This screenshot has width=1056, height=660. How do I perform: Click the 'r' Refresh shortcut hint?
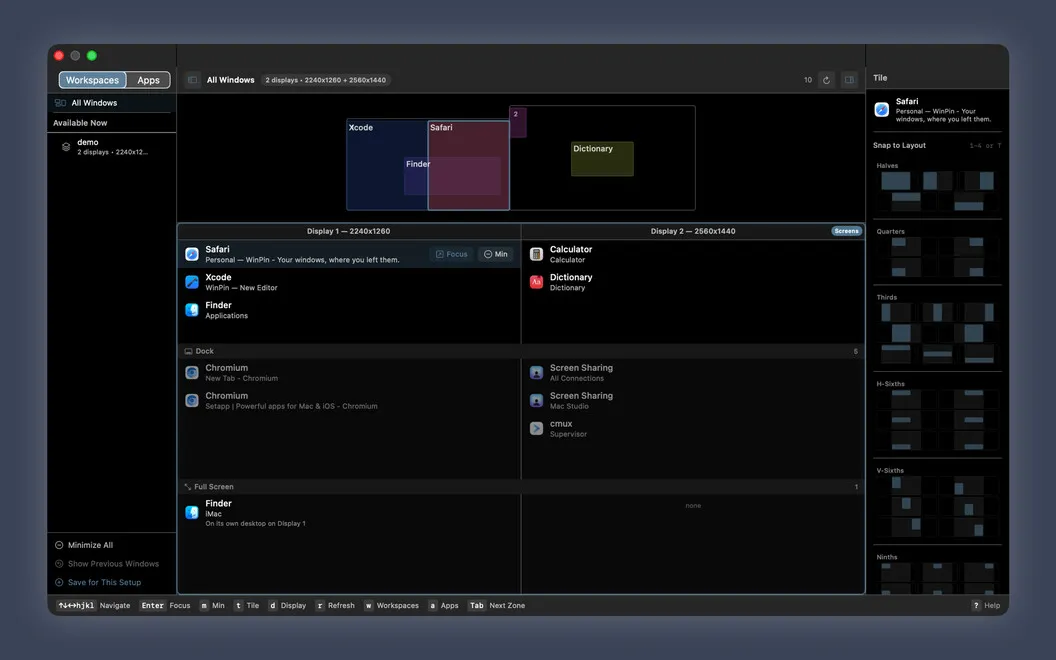coord(335,605)
